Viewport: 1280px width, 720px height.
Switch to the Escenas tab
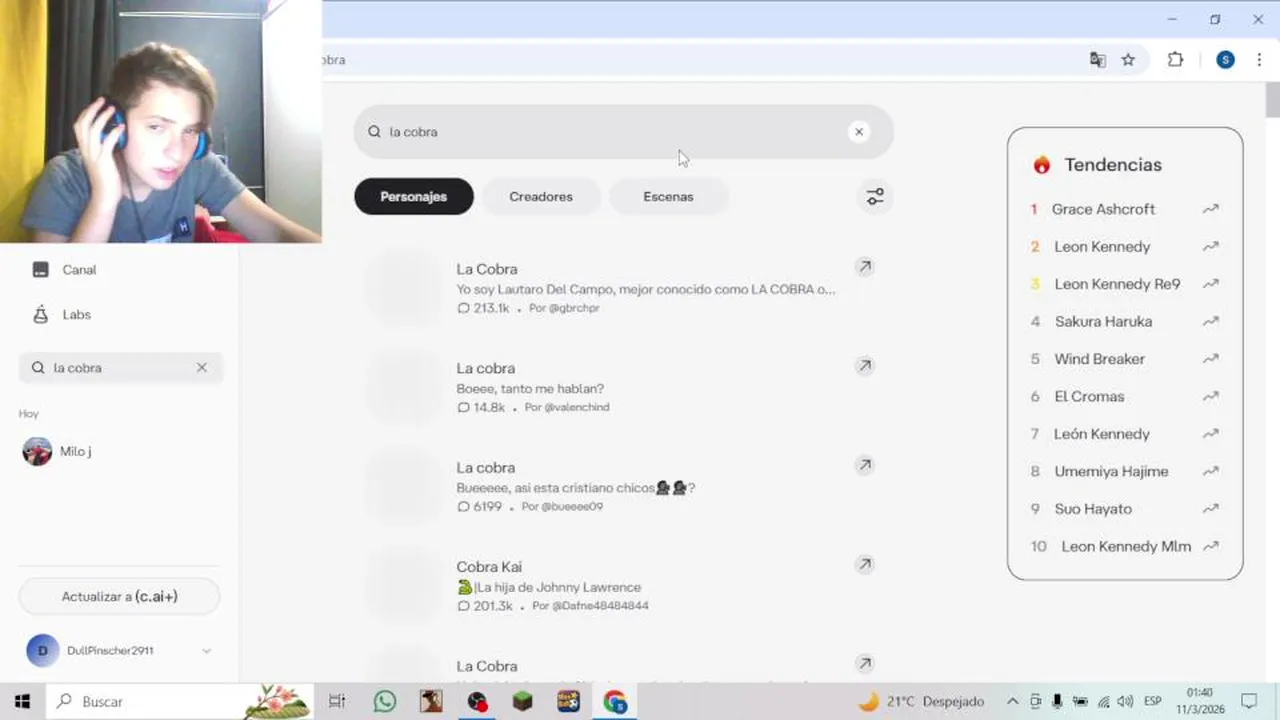(668, 197)
